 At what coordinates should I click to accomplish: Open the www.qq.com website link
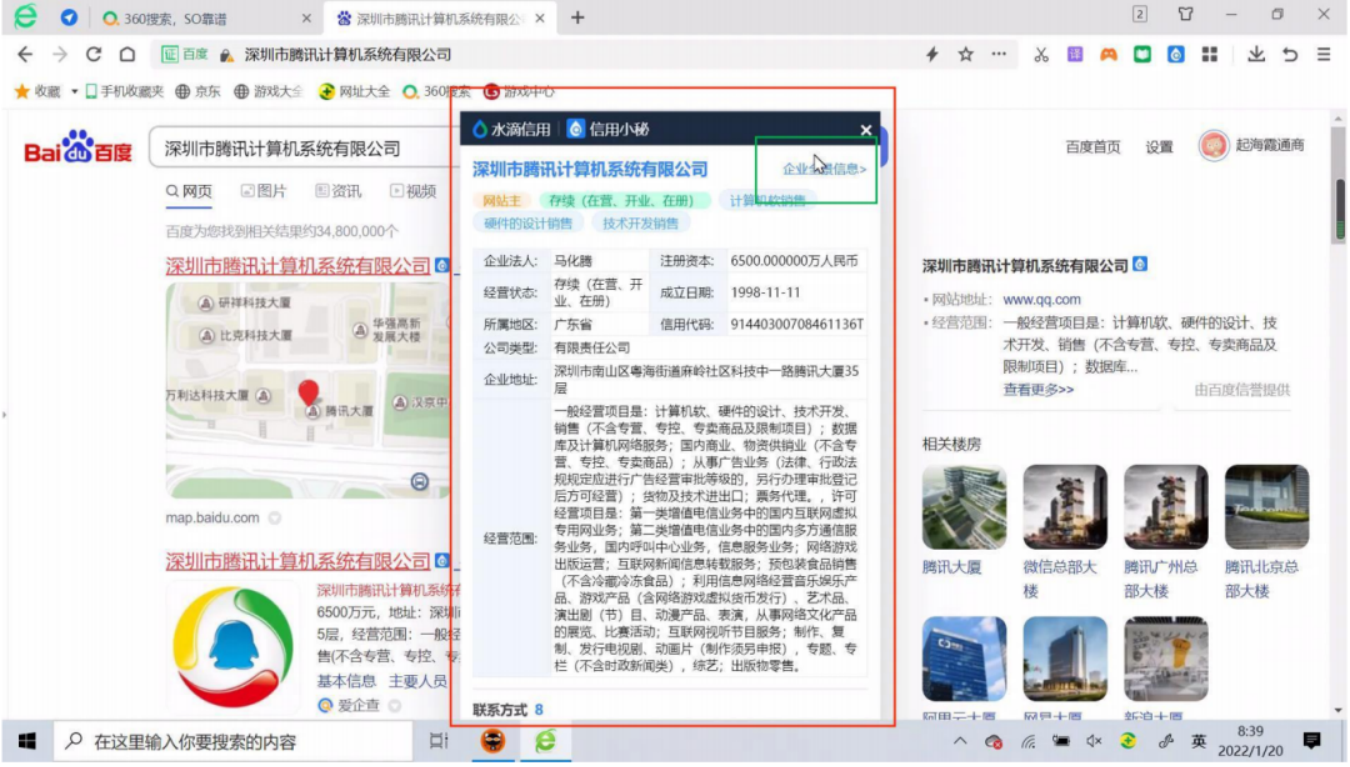pos(1042,299)
